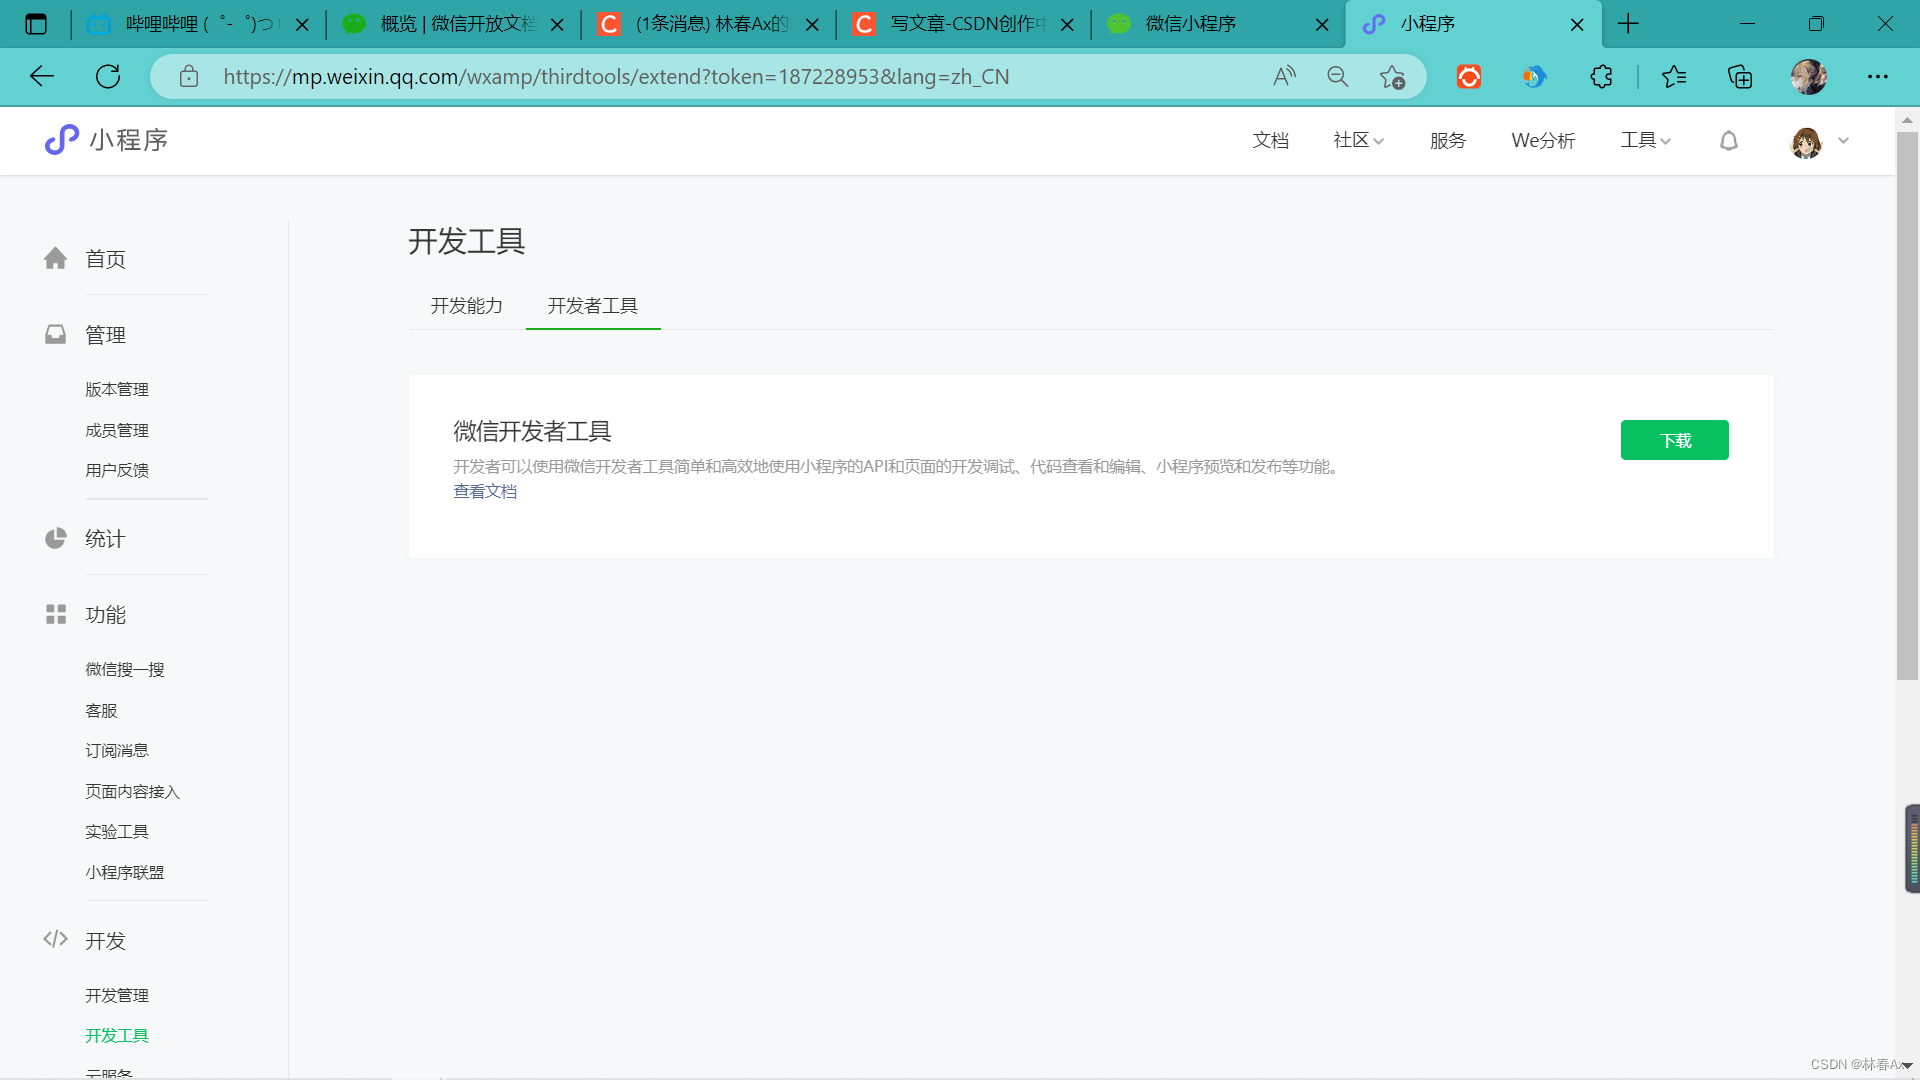
Task: Select the 微信小程序 browser tab
Action: coord(1190,24)
